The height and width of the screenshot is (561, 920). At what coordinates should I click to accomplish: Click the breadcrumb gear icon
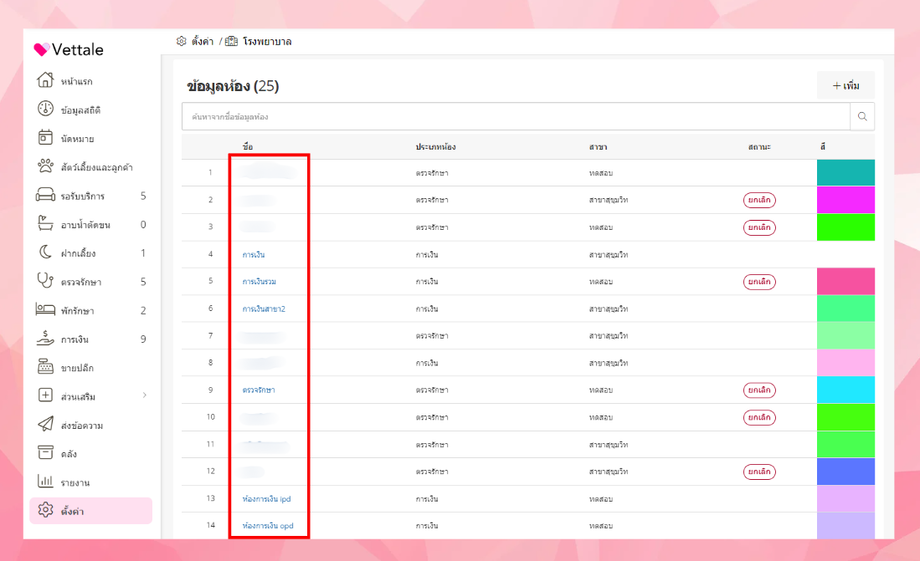(181, 41)
